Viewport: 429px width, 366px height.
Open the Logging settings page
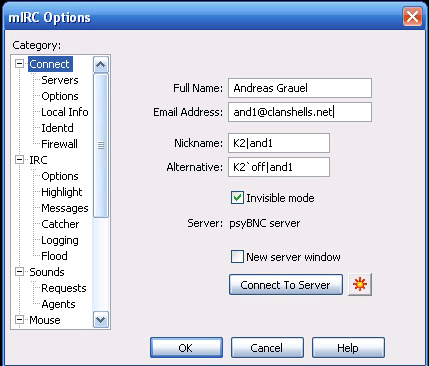click(x=60, y=240)
